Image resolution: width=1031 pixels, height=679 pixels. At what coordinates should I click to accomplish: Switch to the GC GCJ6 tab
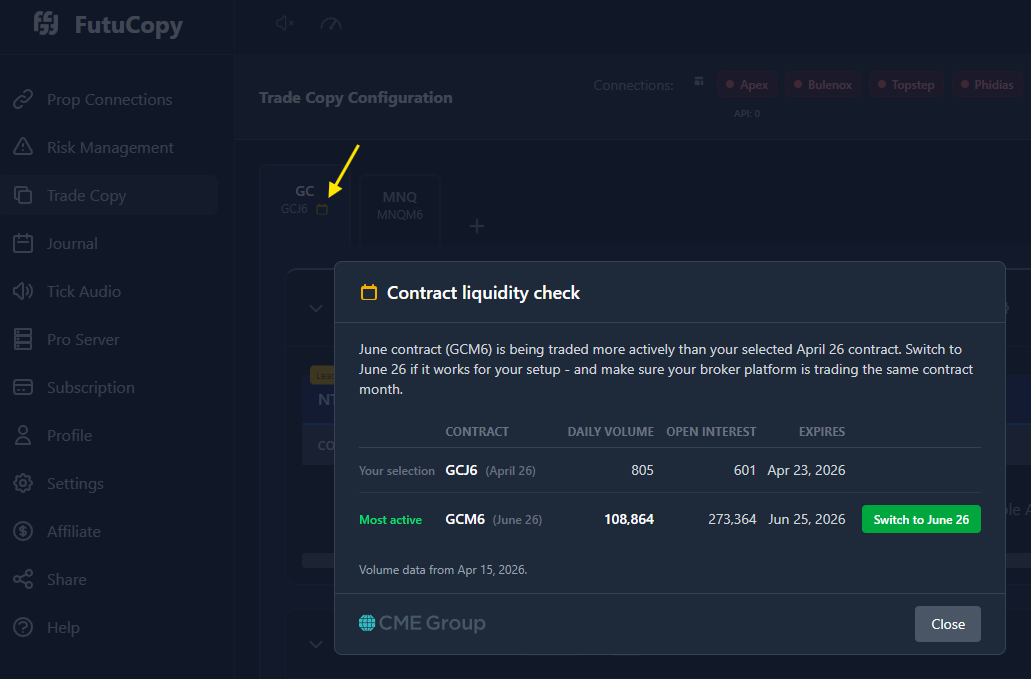(304, 200)
